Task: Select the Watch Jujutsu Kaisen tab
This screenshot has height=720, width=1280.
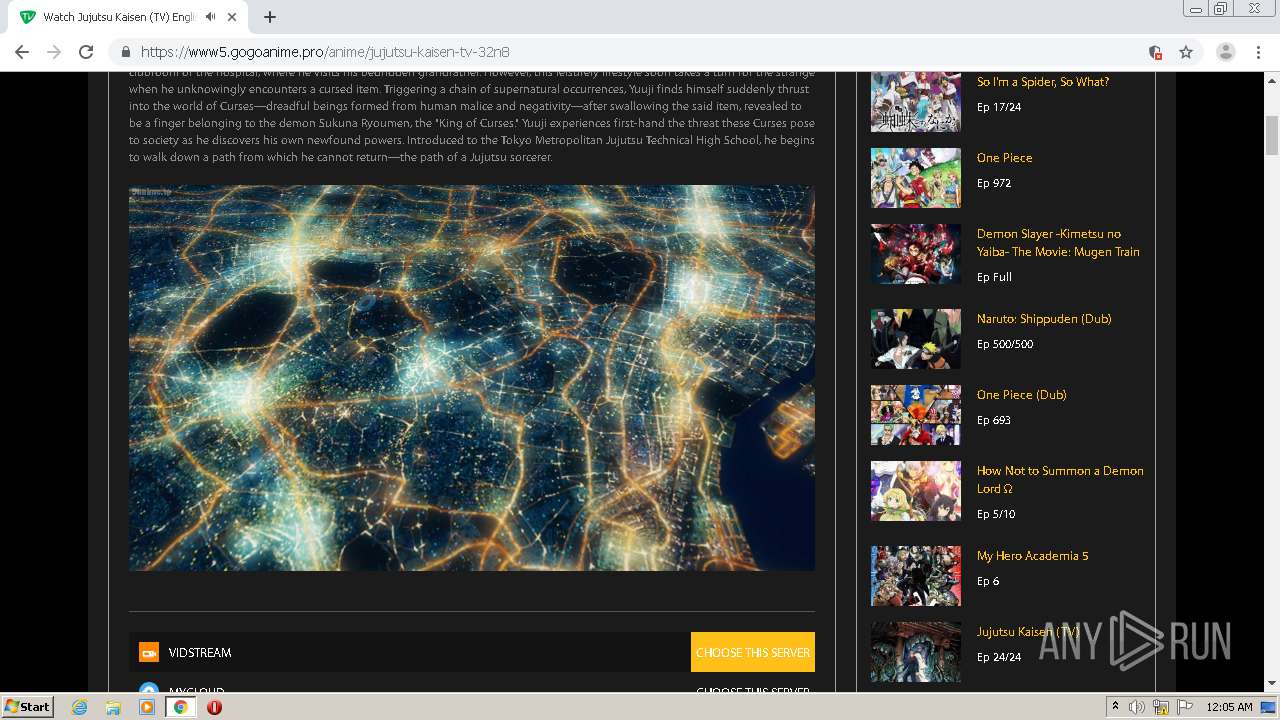Action: [x=130, y=17]
